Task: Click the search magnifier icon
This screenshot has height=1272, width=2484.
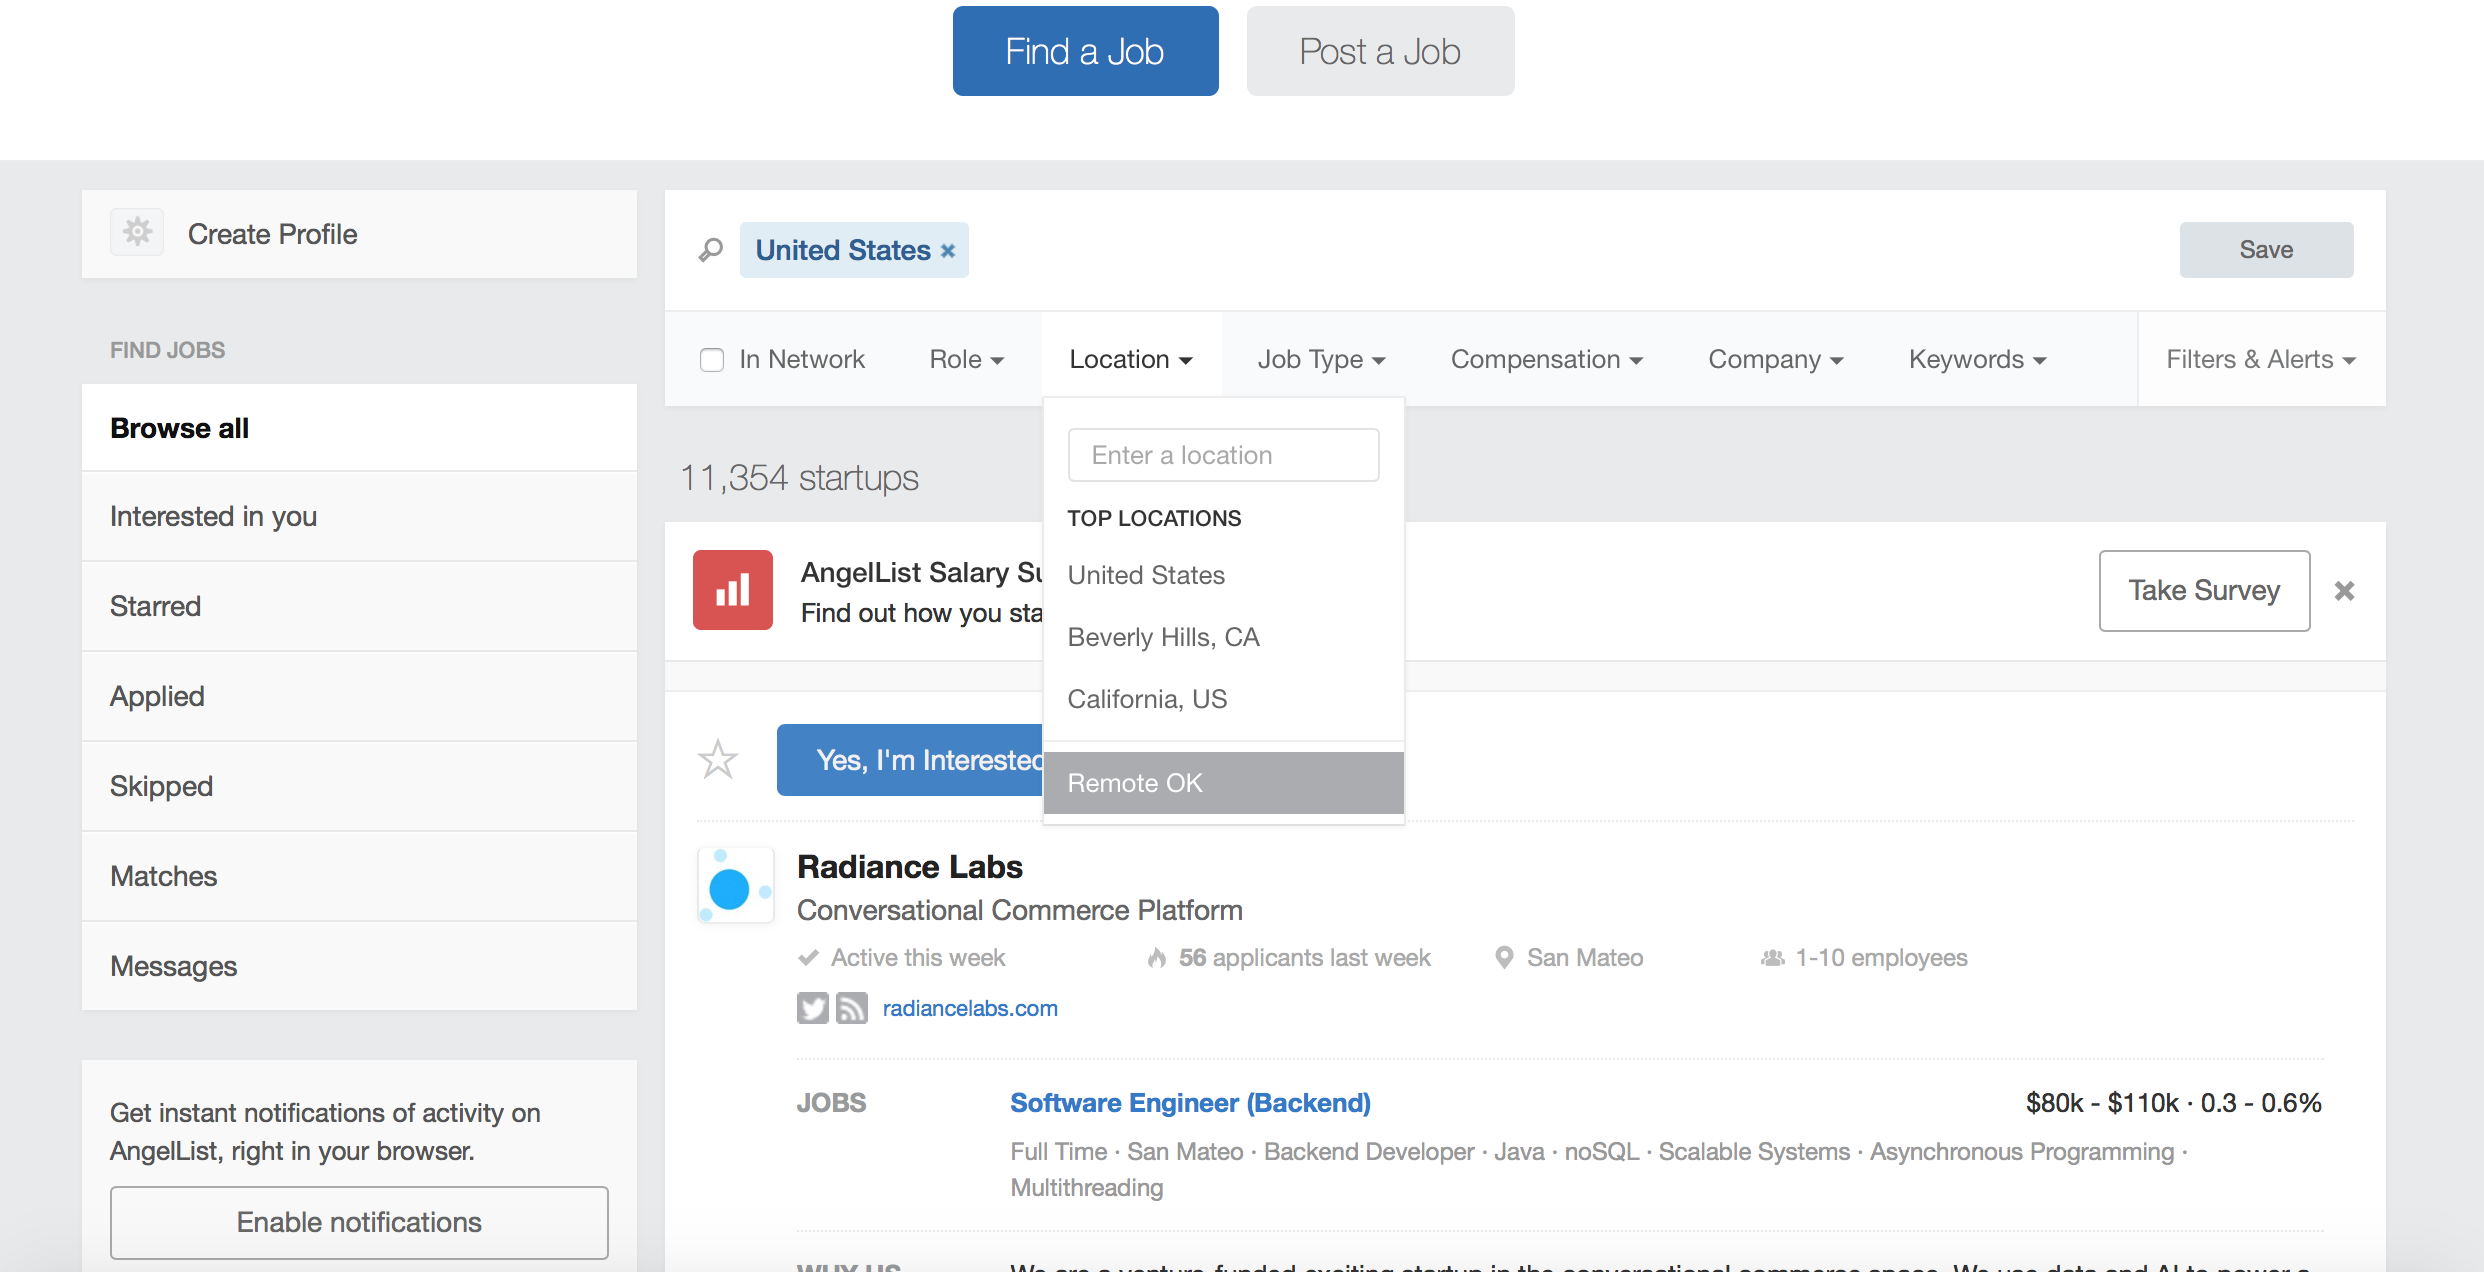Action: 711,249
